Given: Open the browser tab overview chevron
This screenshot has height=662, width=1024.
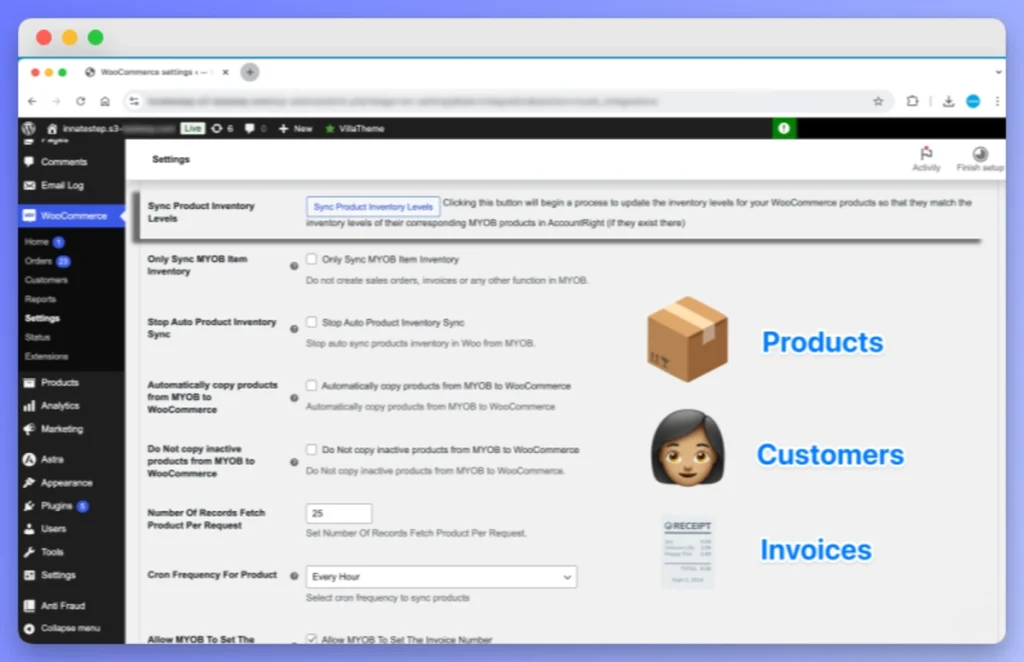Looking at the screenshot, I should [999, 72].
